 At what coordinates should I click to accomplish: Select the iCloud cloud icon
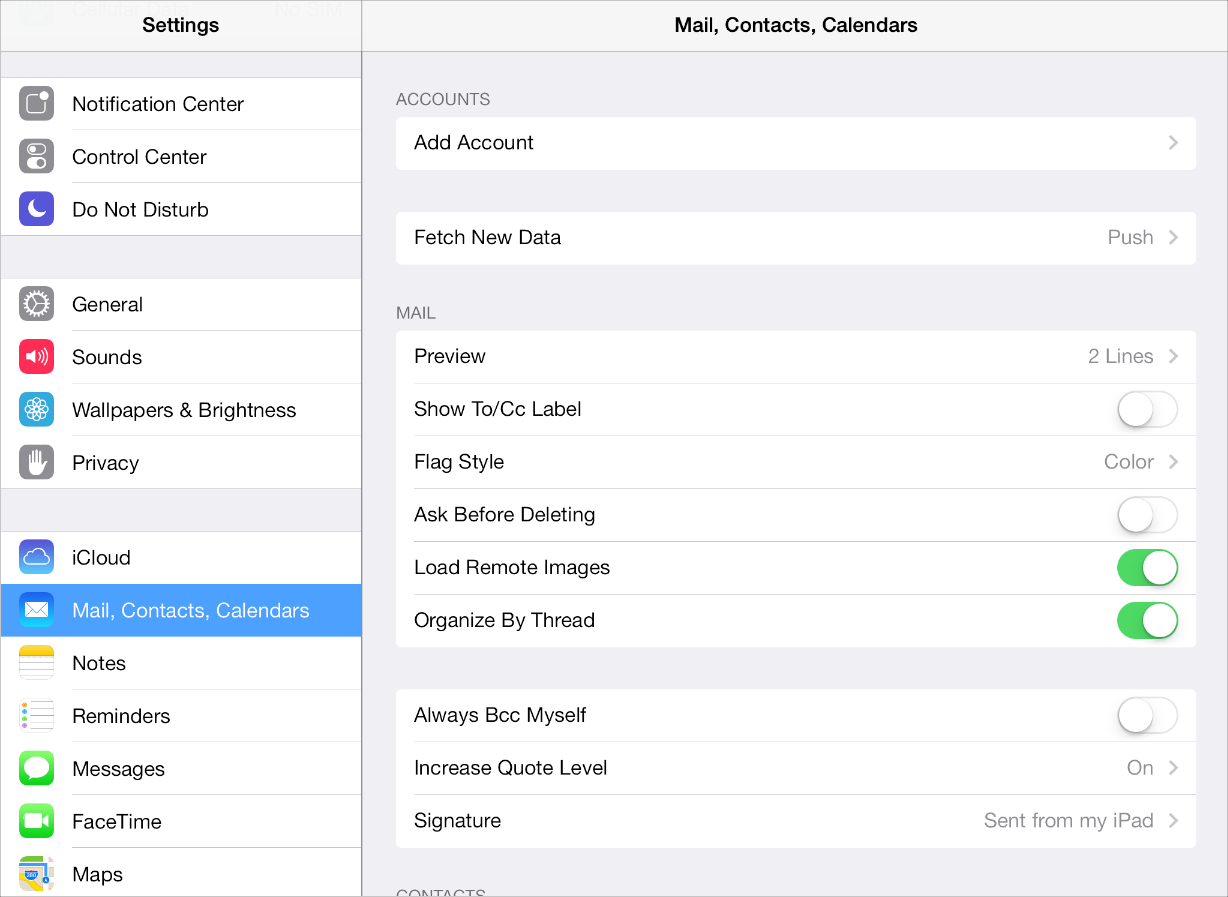37,558
